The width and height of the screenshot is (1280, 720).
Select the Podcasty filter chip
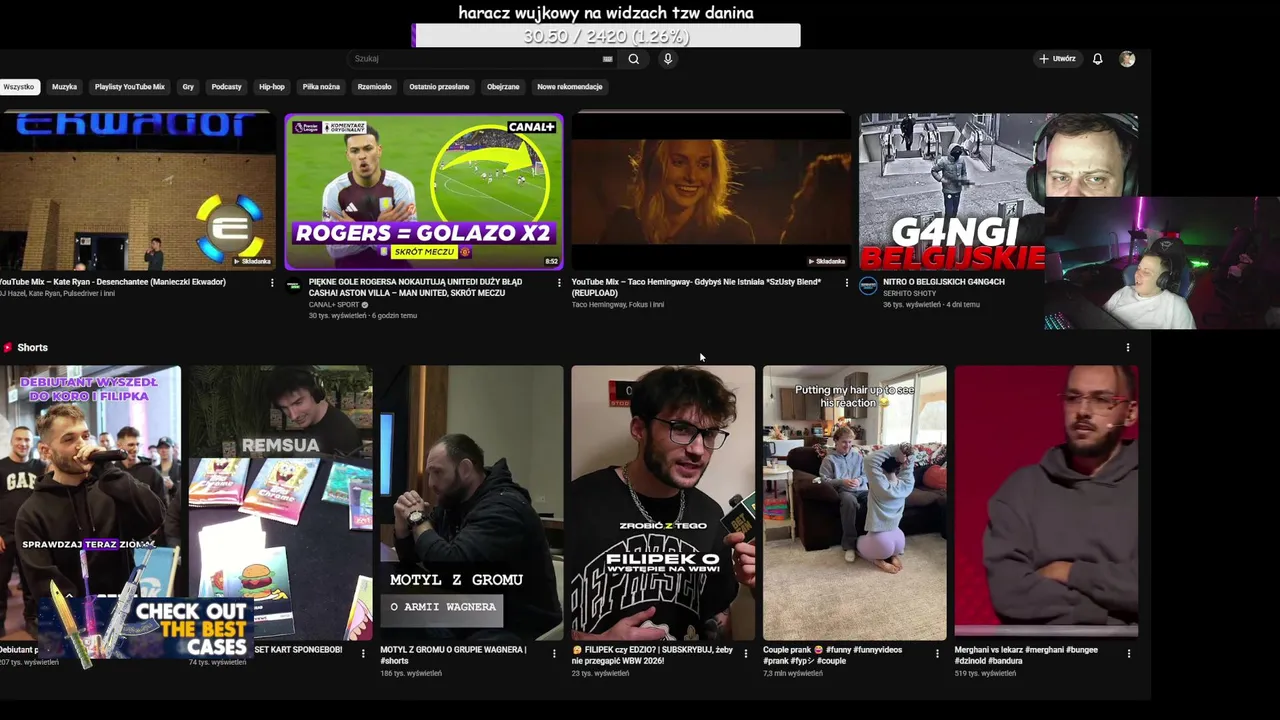[x=226, y=87]
